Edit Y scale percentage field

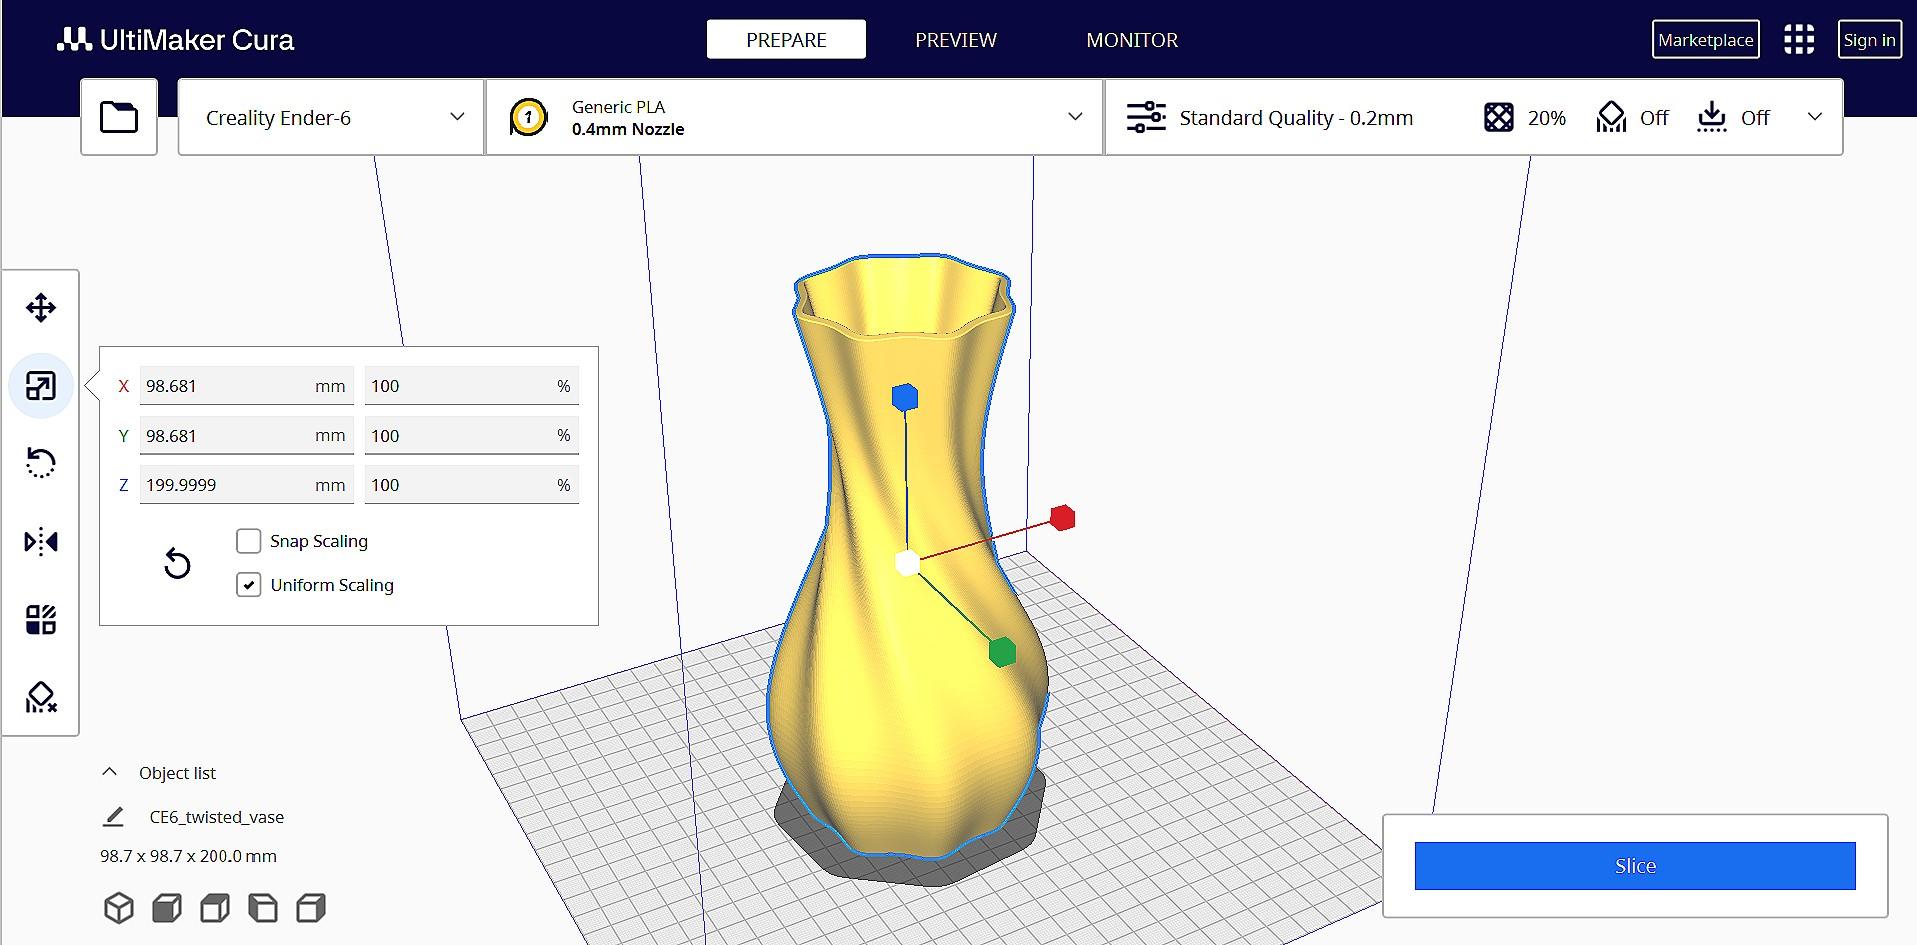pyautogui.click(x=472, y=435)
